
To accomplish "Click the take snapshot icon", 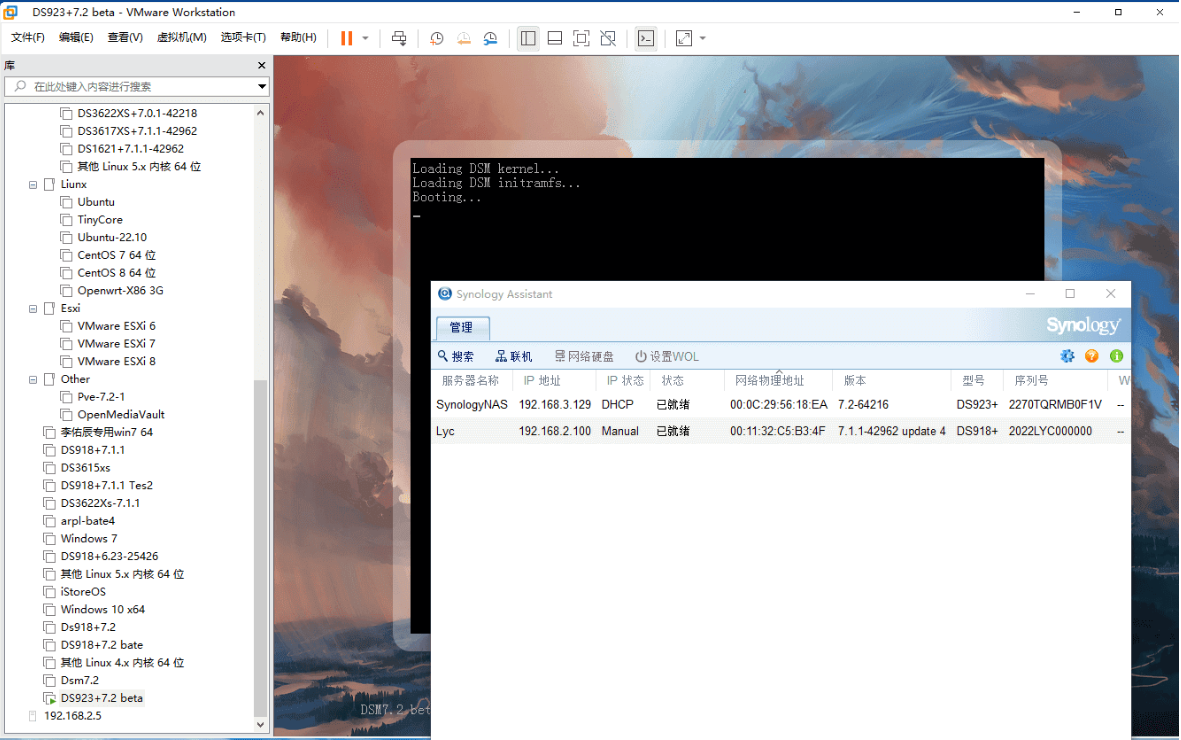I will pos(437,38).
